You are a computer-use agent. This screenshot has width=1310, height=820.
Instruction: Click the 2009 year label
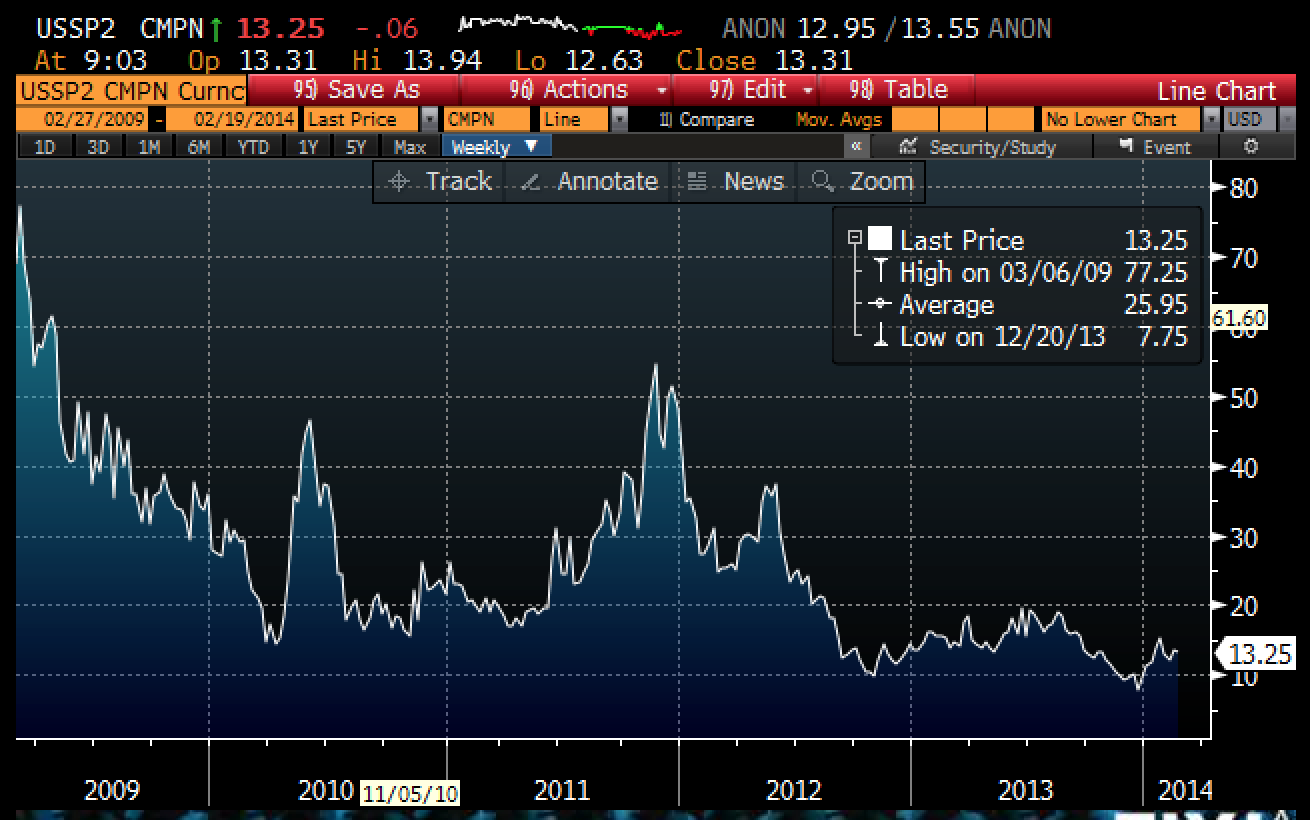click(x=111, y=790)
